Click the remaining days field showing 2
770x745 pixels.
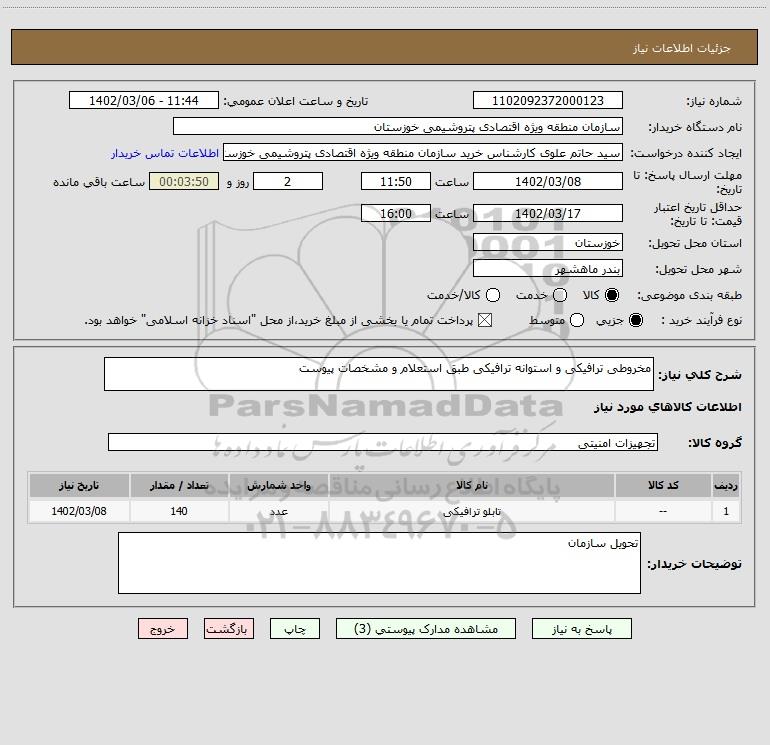288,181
